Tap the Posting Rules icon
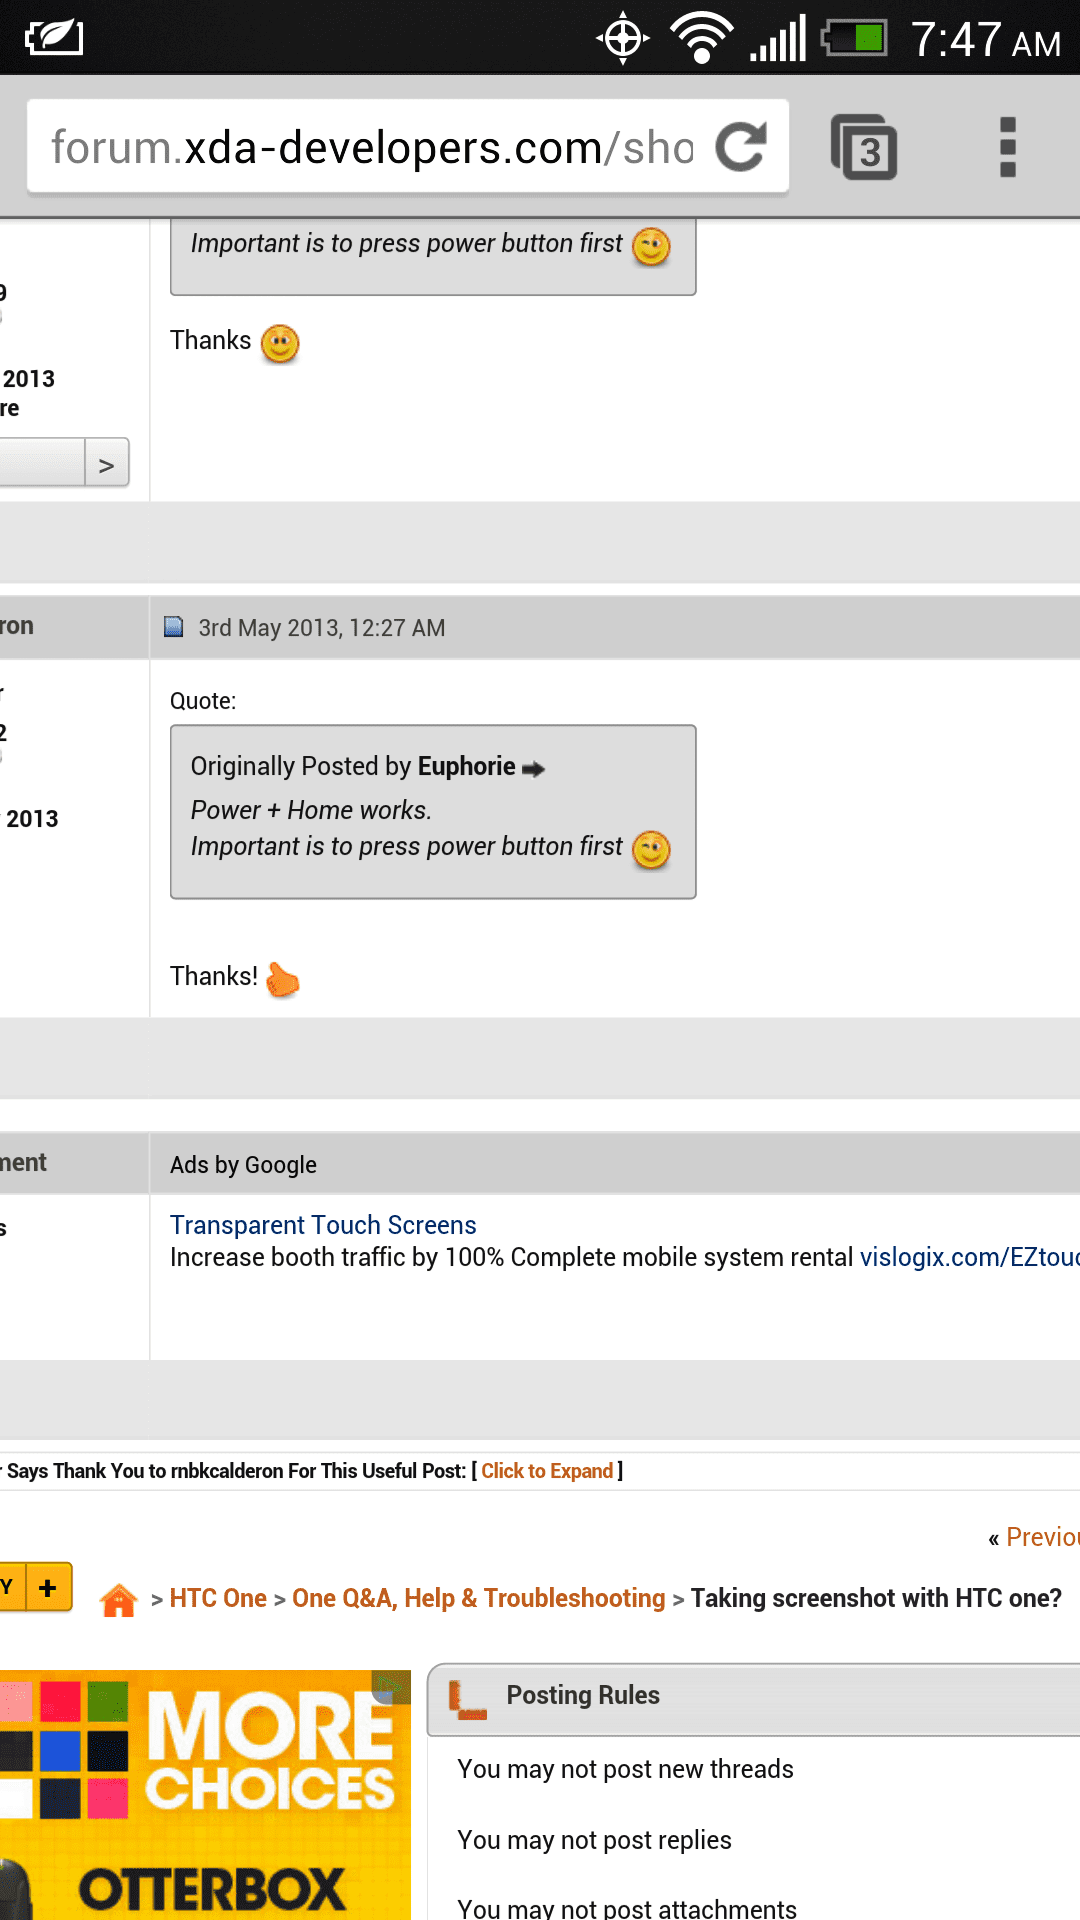Image resolution: width=1080 pixels, height=1920 pixels. 467,1698
